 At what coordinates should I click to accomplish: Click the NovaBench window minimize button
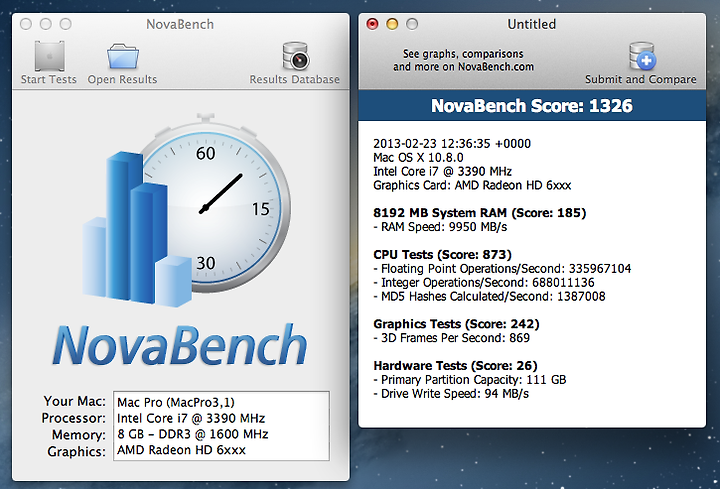[x=46, y=24]
